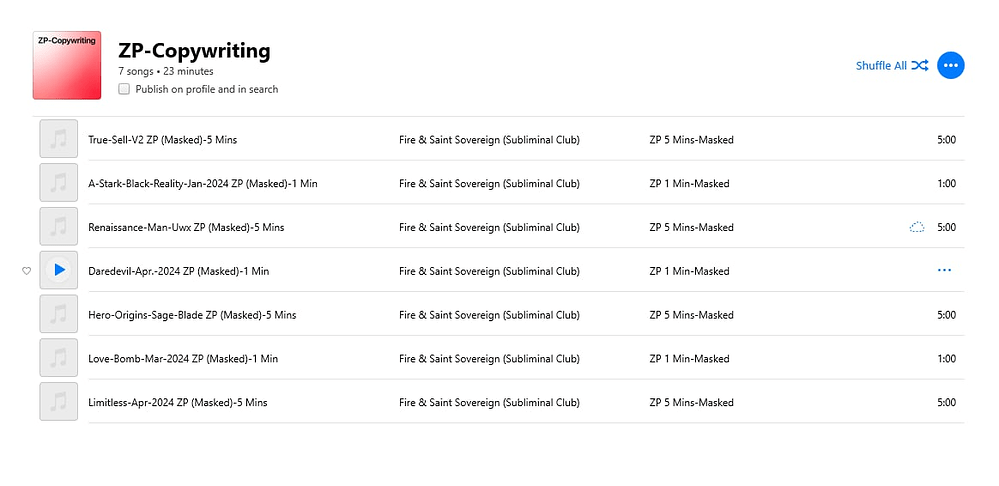Select the Shuffle All link
Viewport: 999px width, 486px height.
tap(881, 66)
